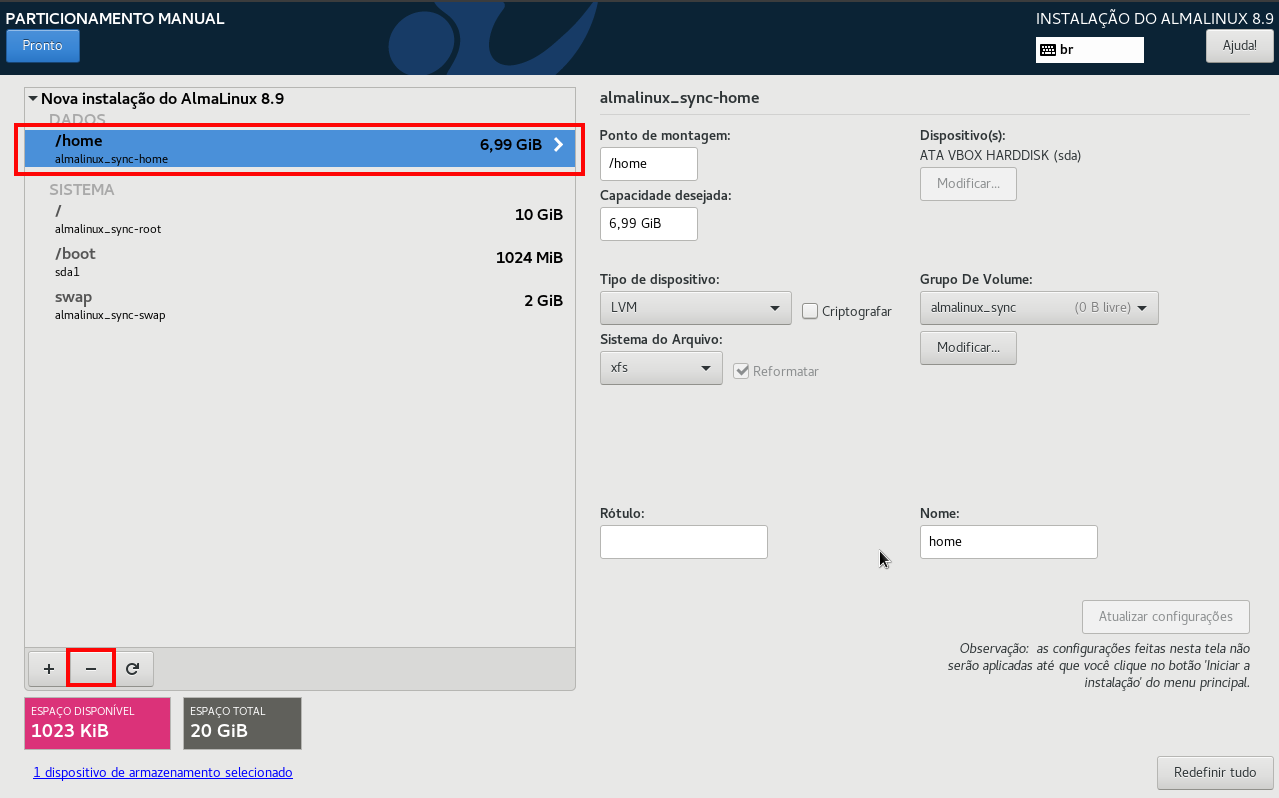
Task: Click the Pronto button
Action: pos(43,46)
